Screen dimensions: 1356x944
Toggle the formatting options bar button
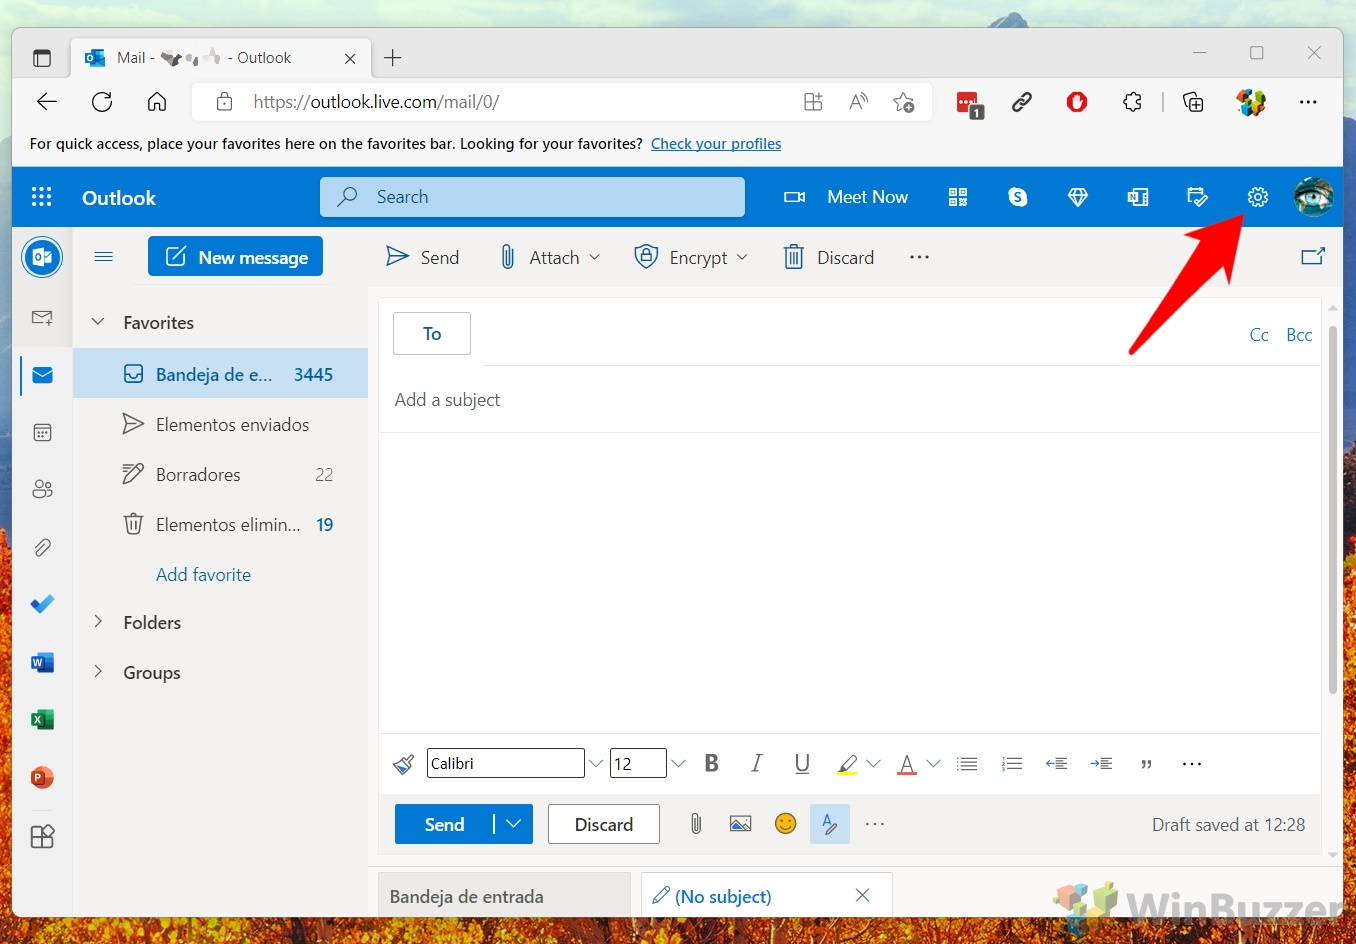(830, 824)
